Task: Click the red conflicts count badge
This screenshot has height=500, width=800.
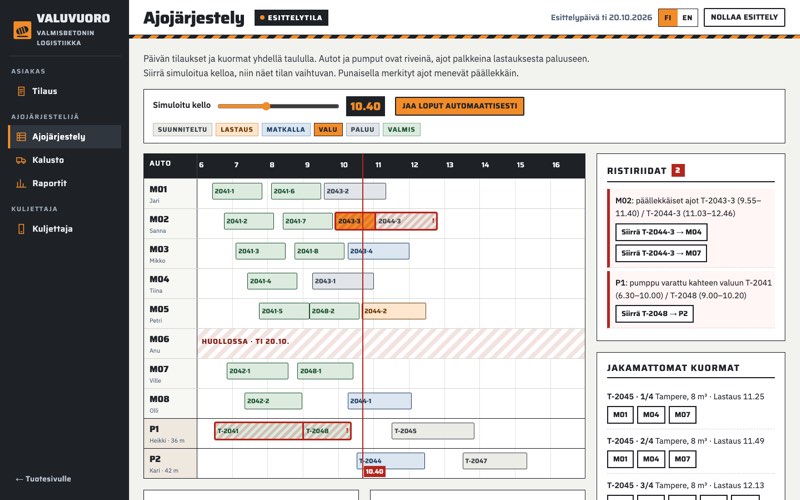Action: (678, 170)
